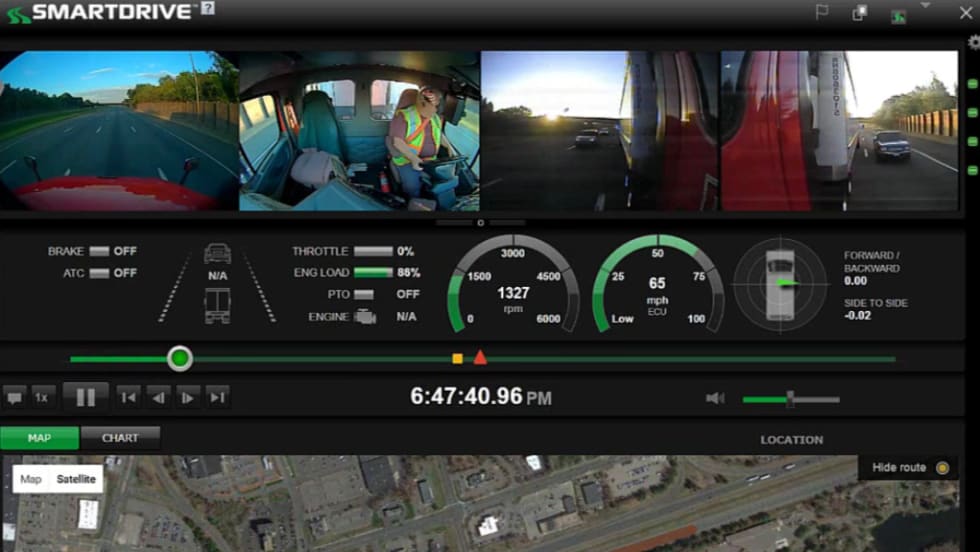Viewport: 980px width, 552px height.
Task: Expand the top header dropdown arrow
Action: pyautogui.click(x=926, y=5)
